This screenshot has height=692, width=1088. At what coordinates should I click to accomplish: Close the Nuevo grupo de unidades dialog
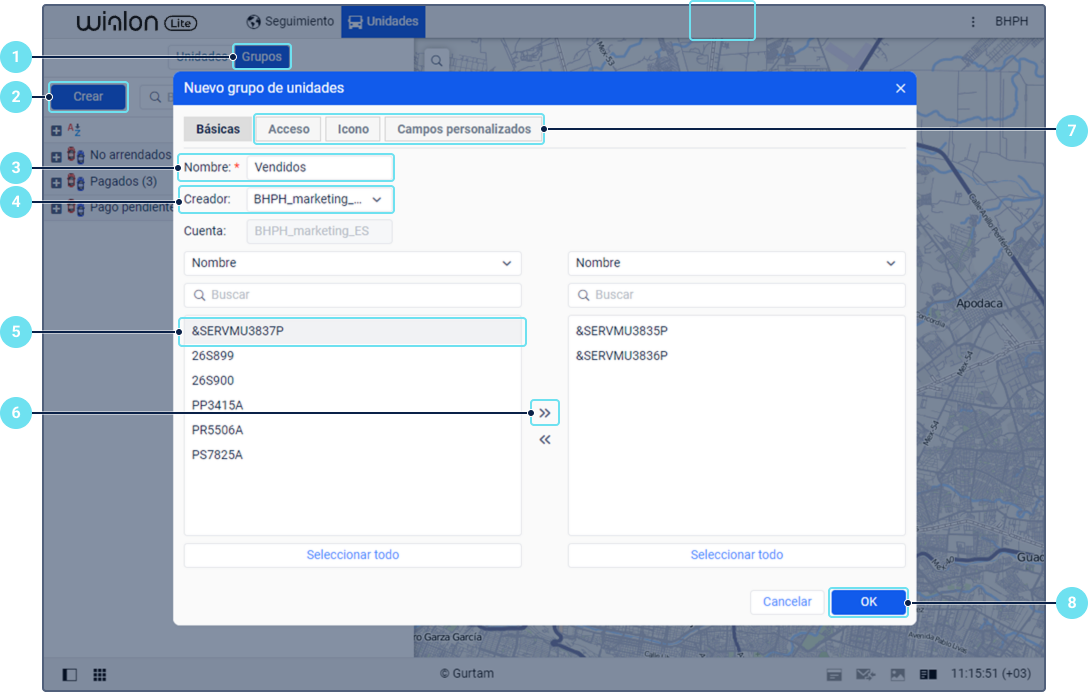tap(901, 88)
